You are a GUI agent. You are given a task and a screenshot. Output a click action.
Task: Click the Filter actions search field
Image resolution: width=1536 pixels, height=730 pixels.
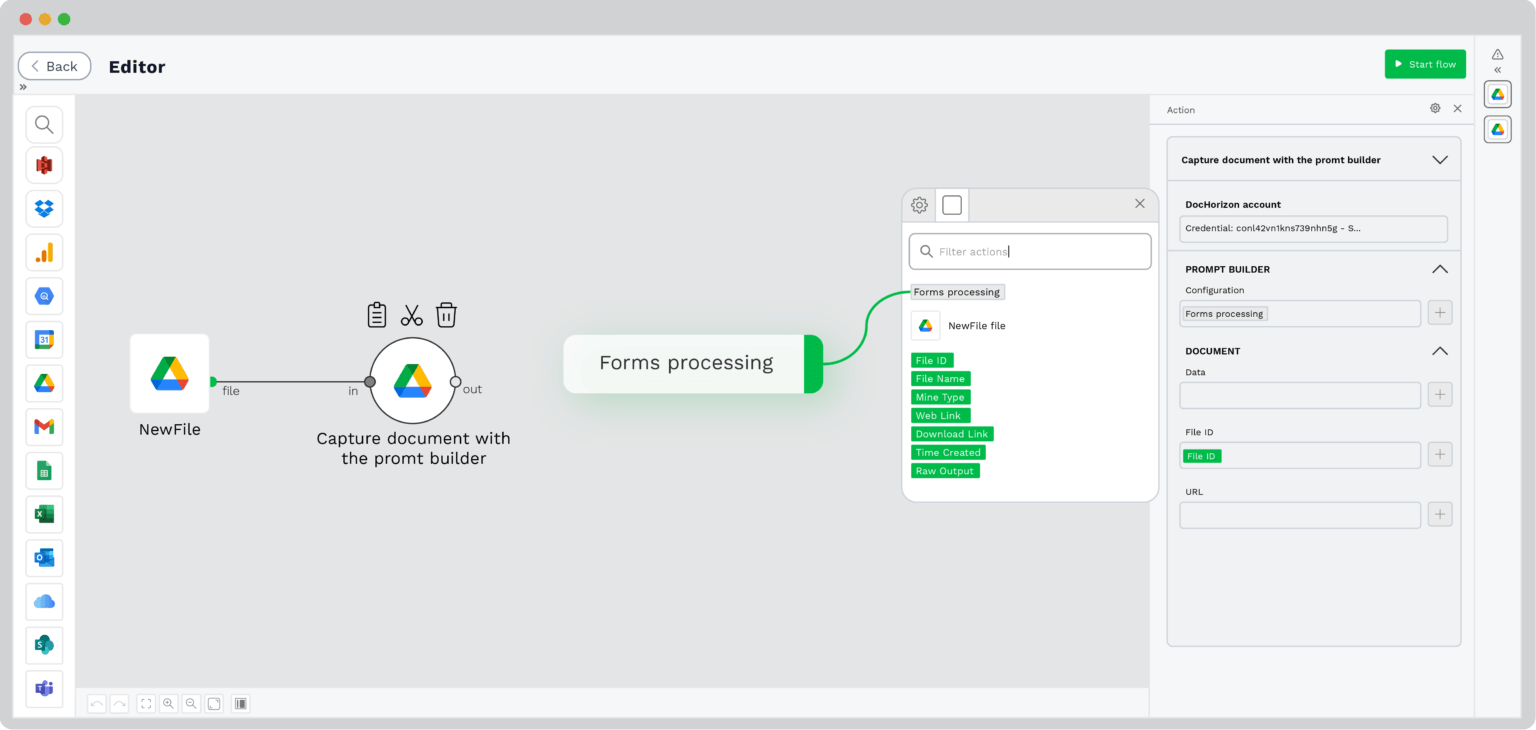coord(1029,251)
